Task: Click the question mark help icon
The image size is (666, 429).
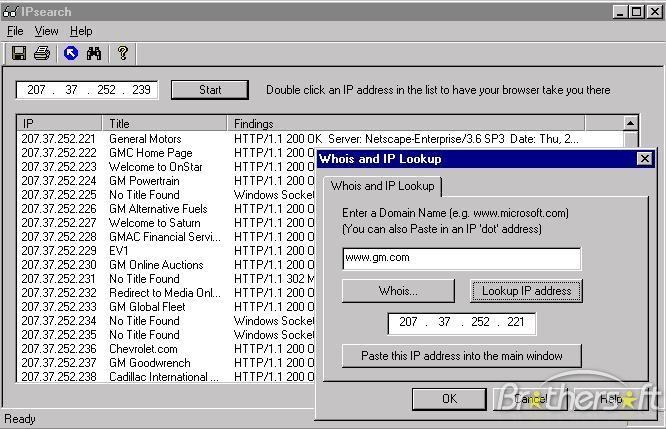Action: click(123, 53)
